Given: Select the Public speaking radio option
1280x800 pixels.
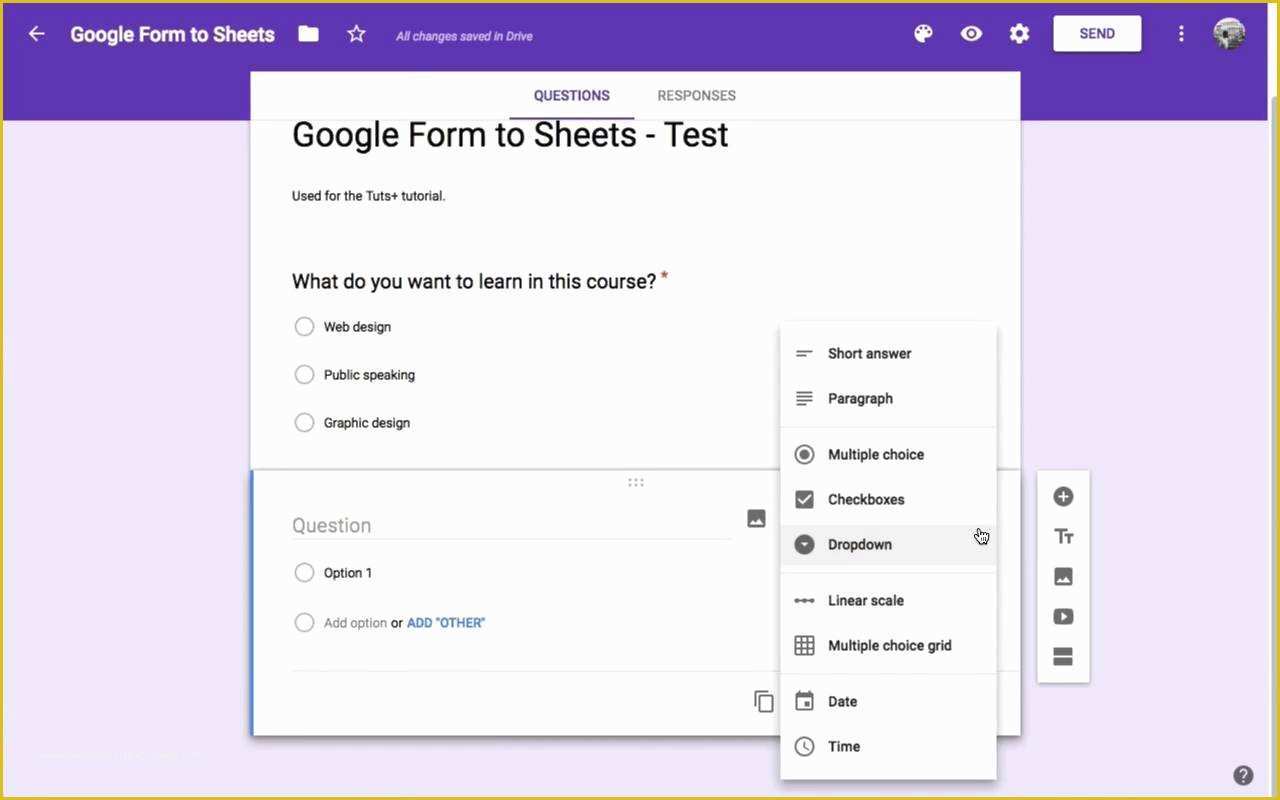Looking at the screenshot, I should (304, 374).
